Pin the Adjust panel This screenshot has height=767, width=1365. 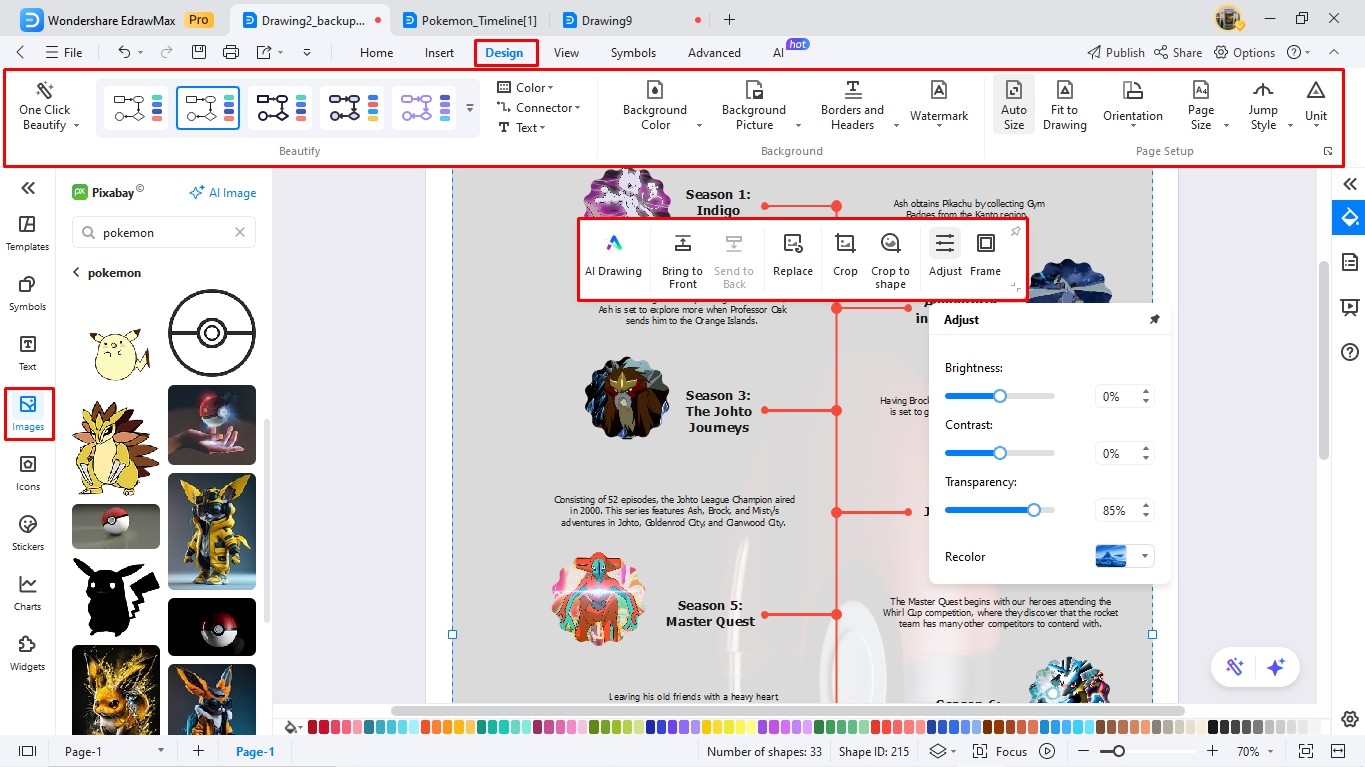coord(1154,320)
